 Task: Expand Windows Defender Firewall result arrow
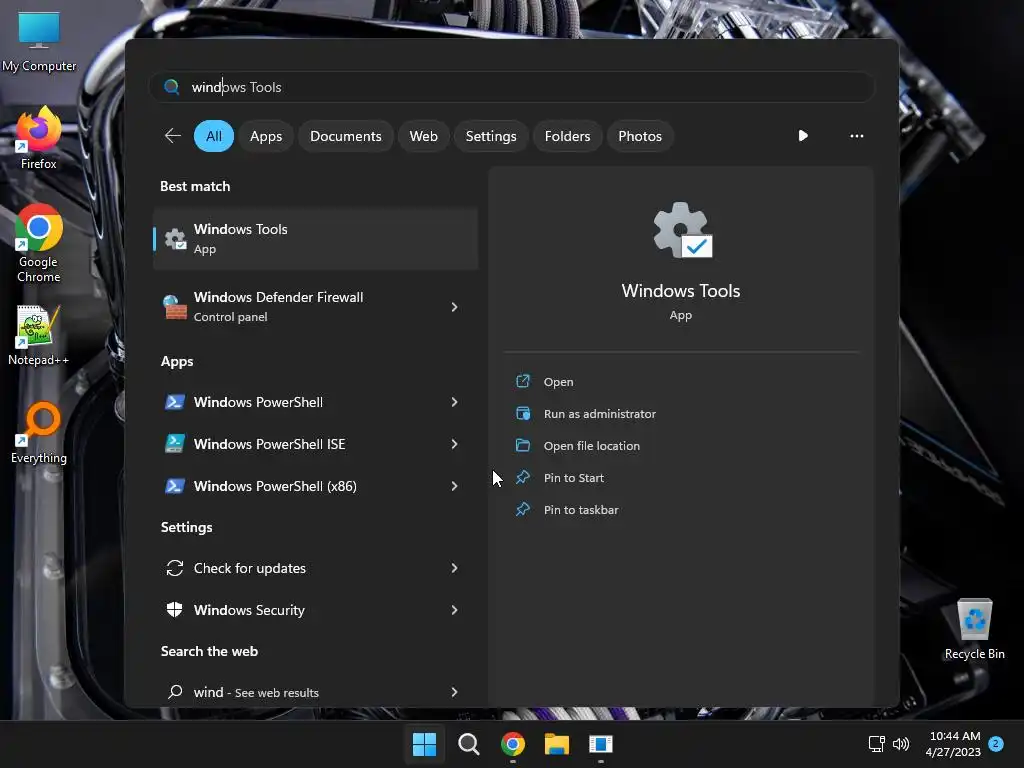(x=455, y=307)
